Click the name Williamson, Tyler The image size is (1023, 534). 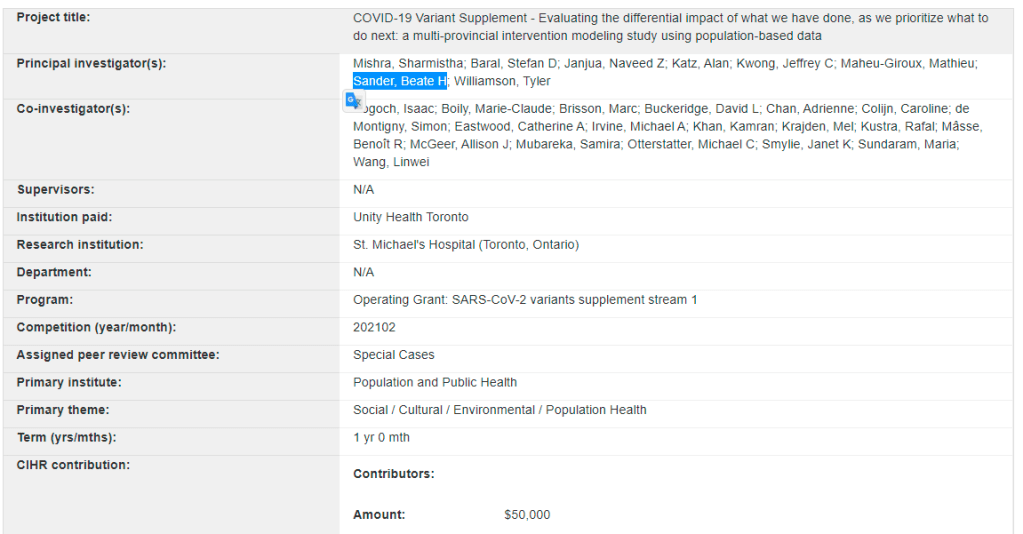(502, 81)
